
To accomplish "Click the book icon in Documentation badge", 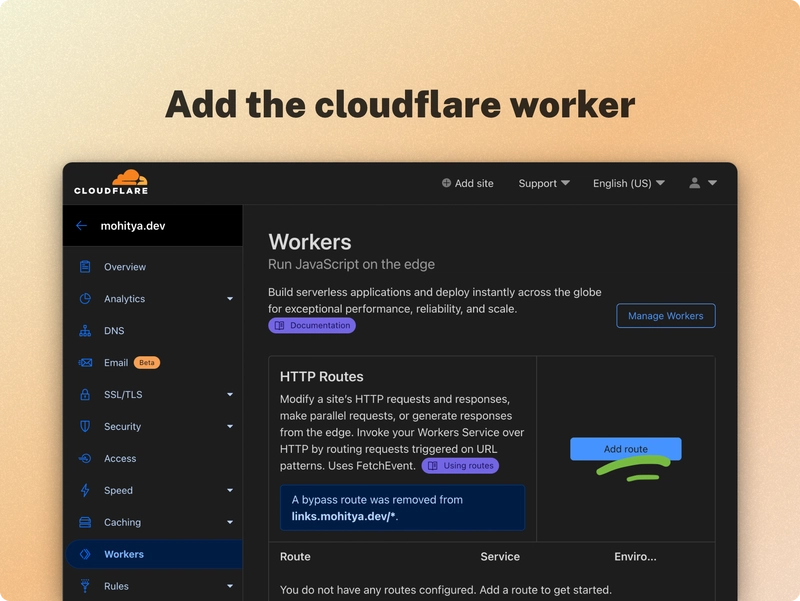I will coord(280,325).
